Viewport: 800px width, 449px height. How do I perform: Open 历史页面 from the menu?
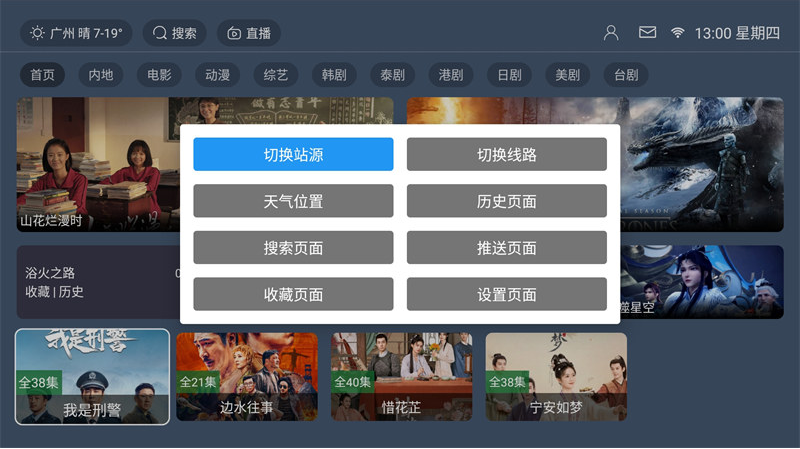507,201
